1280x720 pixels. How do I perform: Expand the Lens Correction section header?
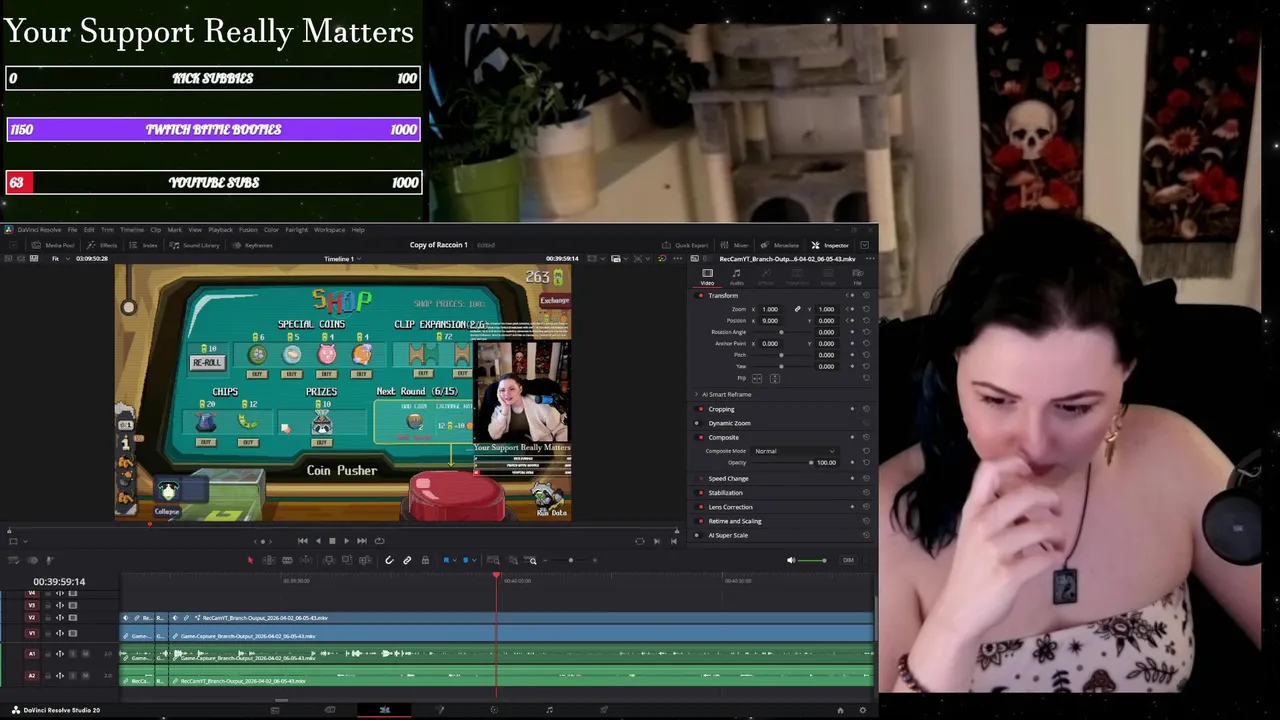click(730, 507)
